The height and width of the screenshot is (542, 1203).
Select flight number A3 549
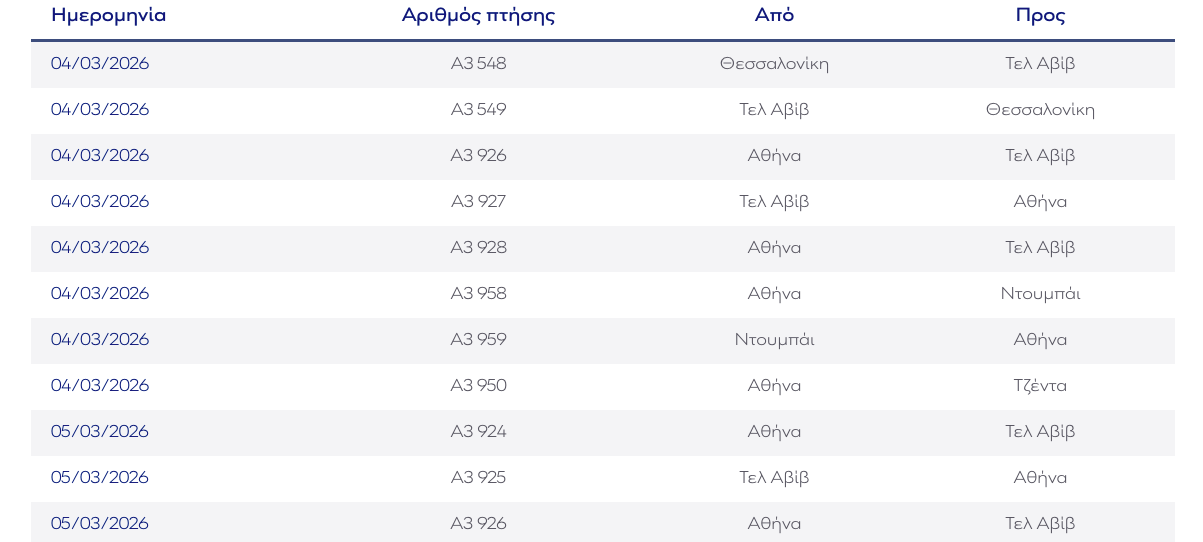(x=478, y=110)
